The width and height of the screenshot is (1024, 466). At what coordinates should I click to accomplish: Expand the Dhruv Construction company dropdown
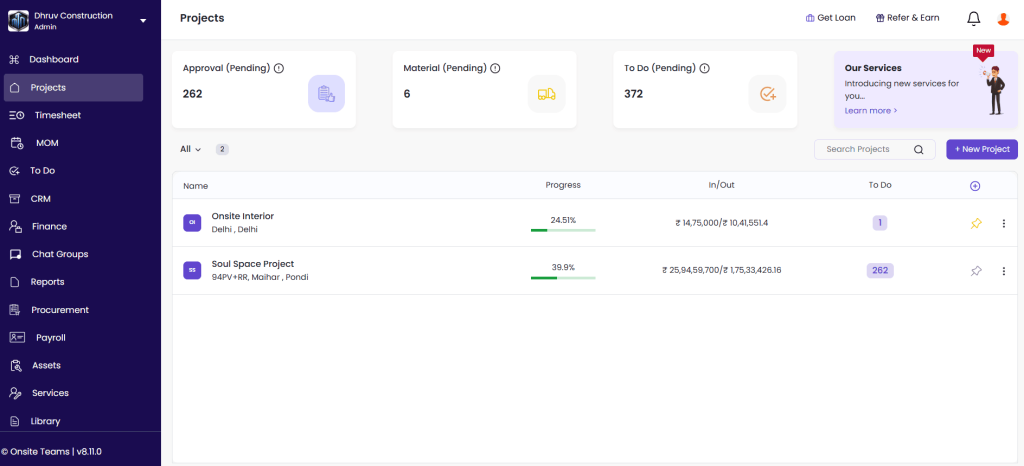pyautogui.click(x=143, y=20)
